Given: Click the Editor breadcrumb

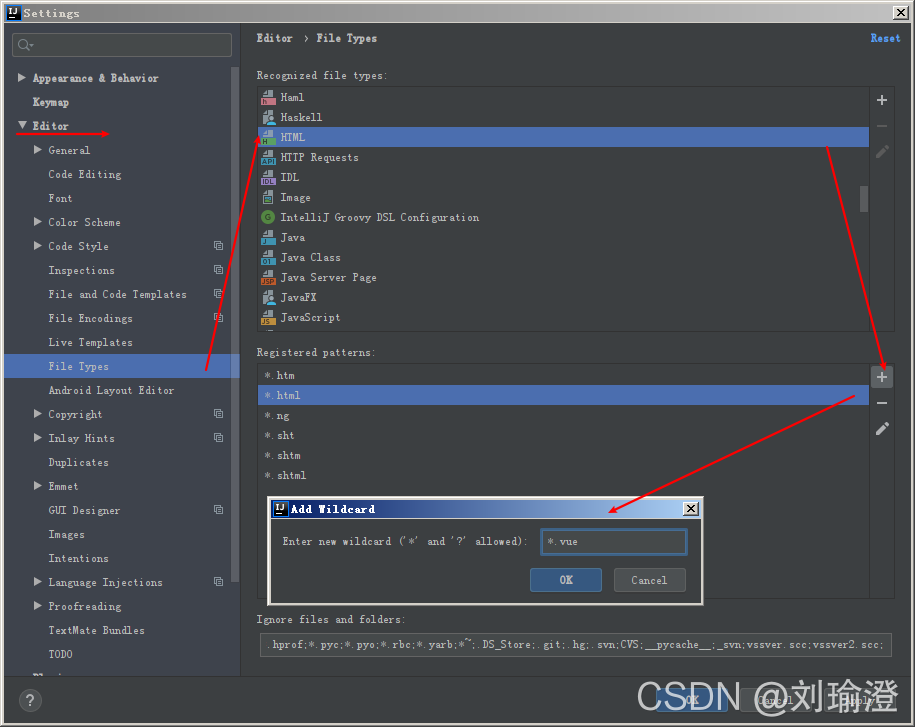Looking at the screenshot, I should (x=274, y=38).
